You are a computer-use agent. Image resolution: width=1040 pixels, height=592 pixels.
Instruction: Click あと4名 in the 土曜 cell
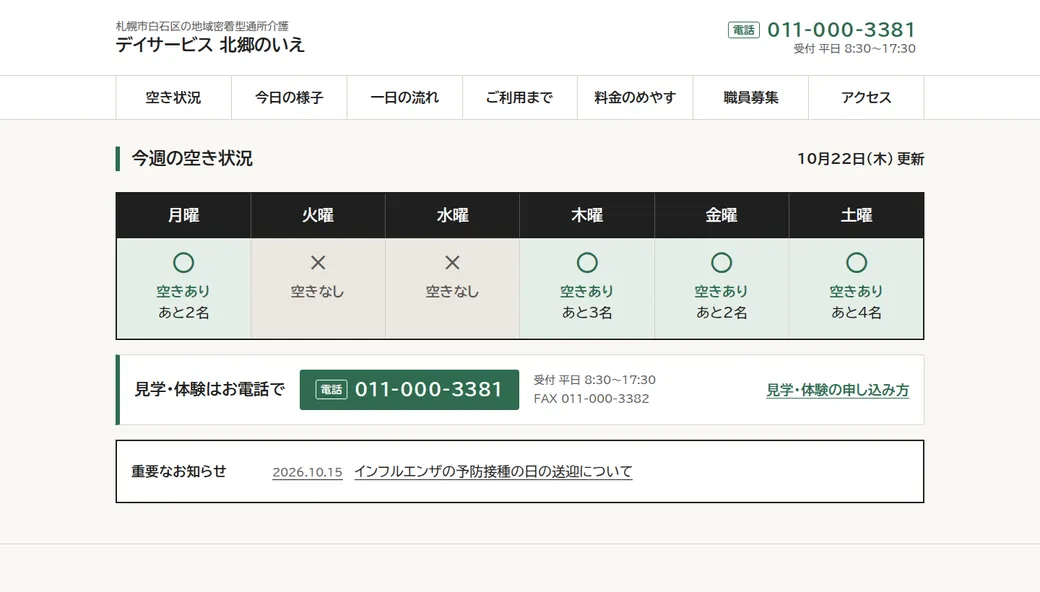856,312
